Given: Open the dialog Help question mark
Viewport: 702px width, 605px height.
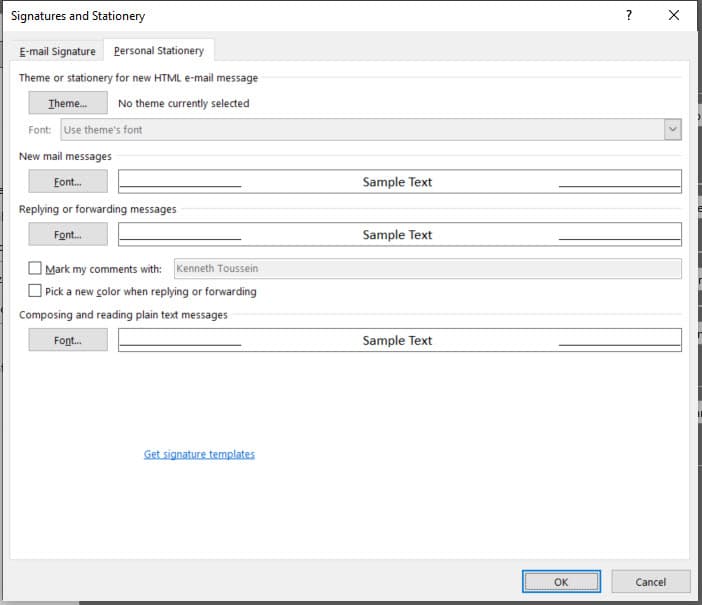Looking at the screenshot, I should 628,16.
